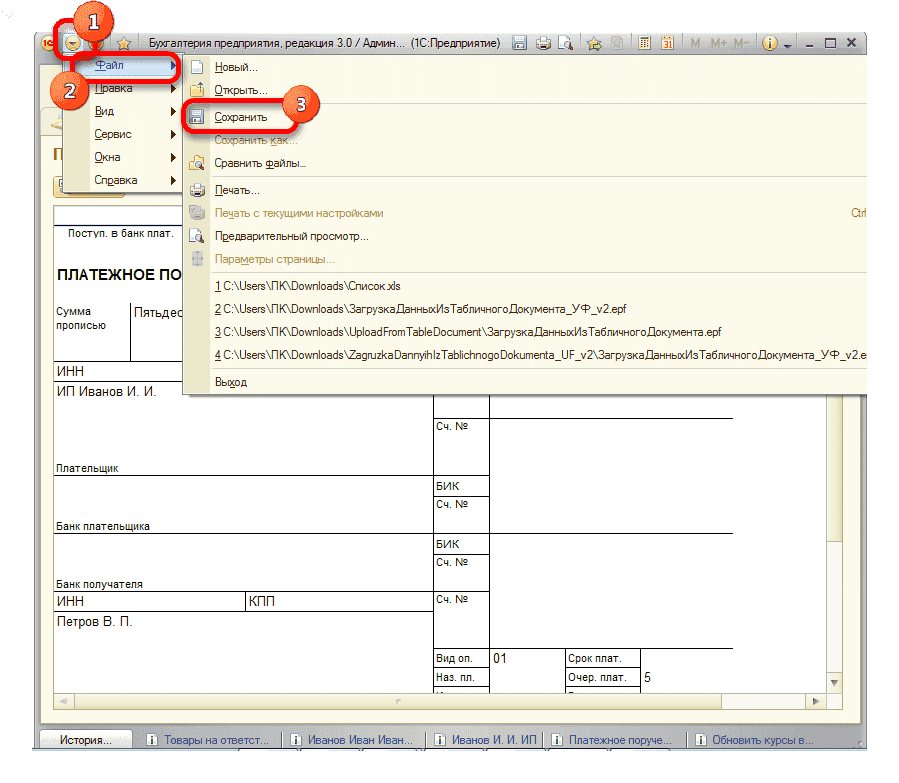Screen dimensions: 899x783
Task: Open dropdown arrow next to info icon
Action: [x=788, y=45]
